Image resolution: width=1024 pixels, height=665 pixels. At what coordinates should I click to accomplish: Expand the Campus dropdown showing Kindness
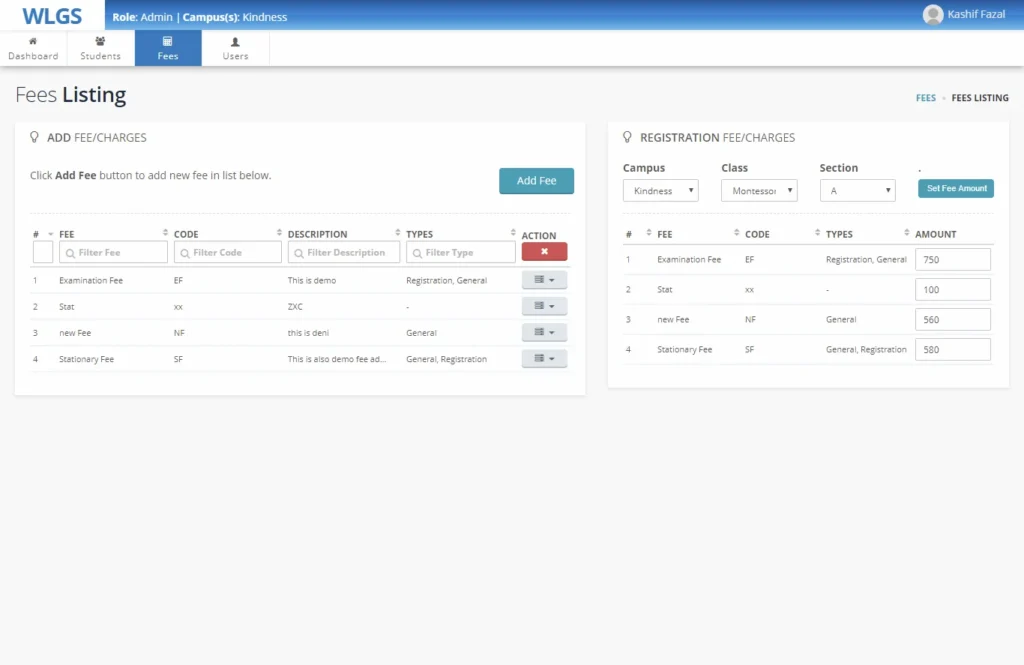[660, 191]
